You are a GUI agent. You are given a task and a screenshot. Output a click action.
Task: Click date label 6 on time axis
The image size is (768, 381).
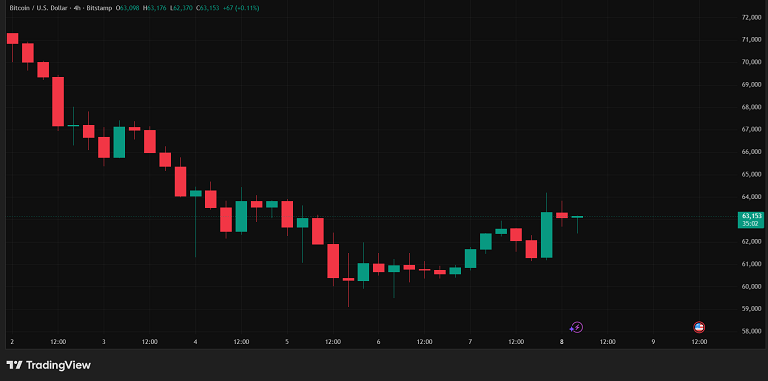[x=379, y=342]
